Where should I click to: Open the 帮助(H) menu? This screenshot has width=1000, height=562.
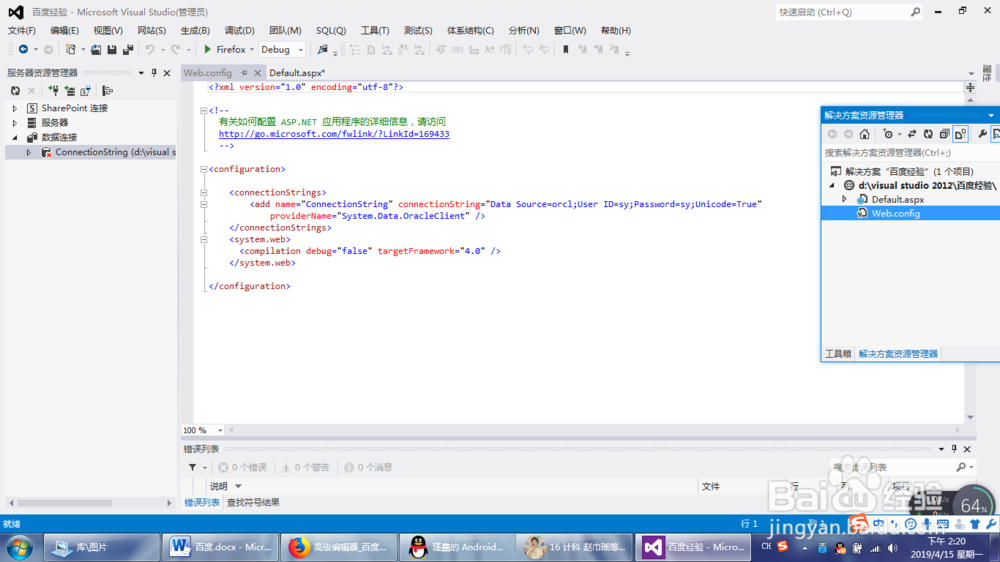click(x=615, y=30)
